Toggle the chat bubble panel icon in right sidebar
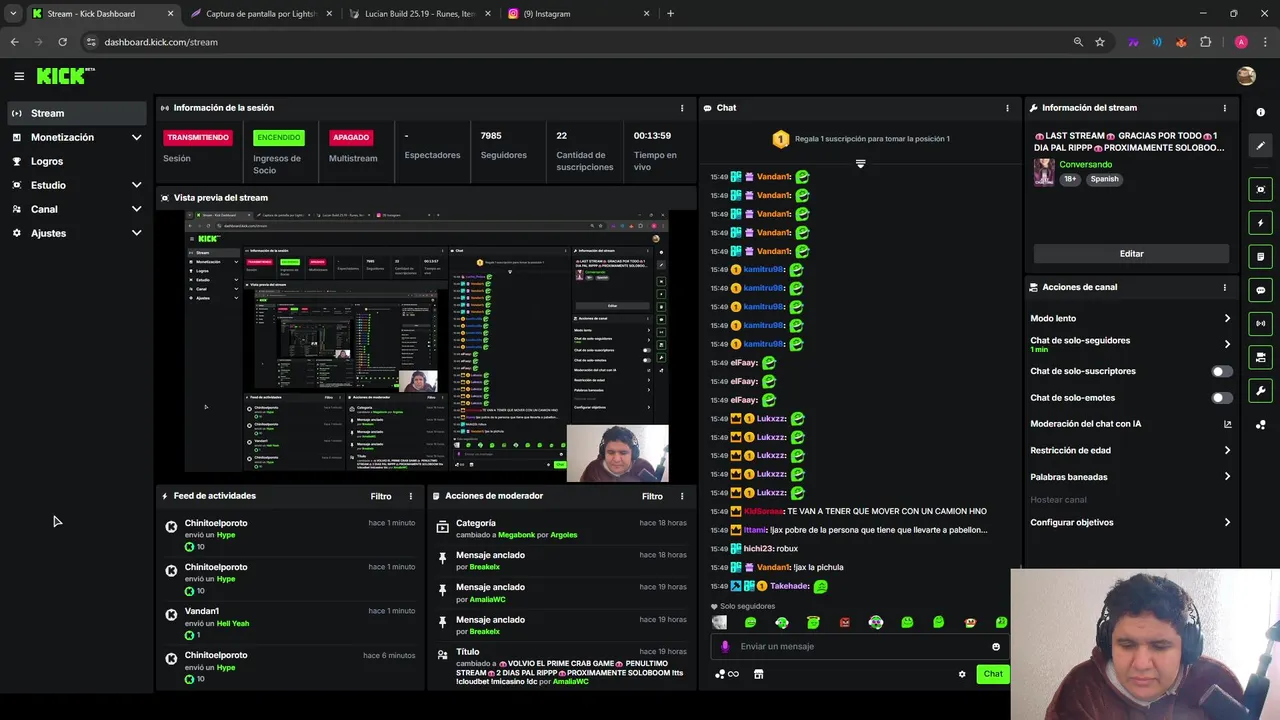Screen dimensions: 1280x720 click(x=1260, y=290)
